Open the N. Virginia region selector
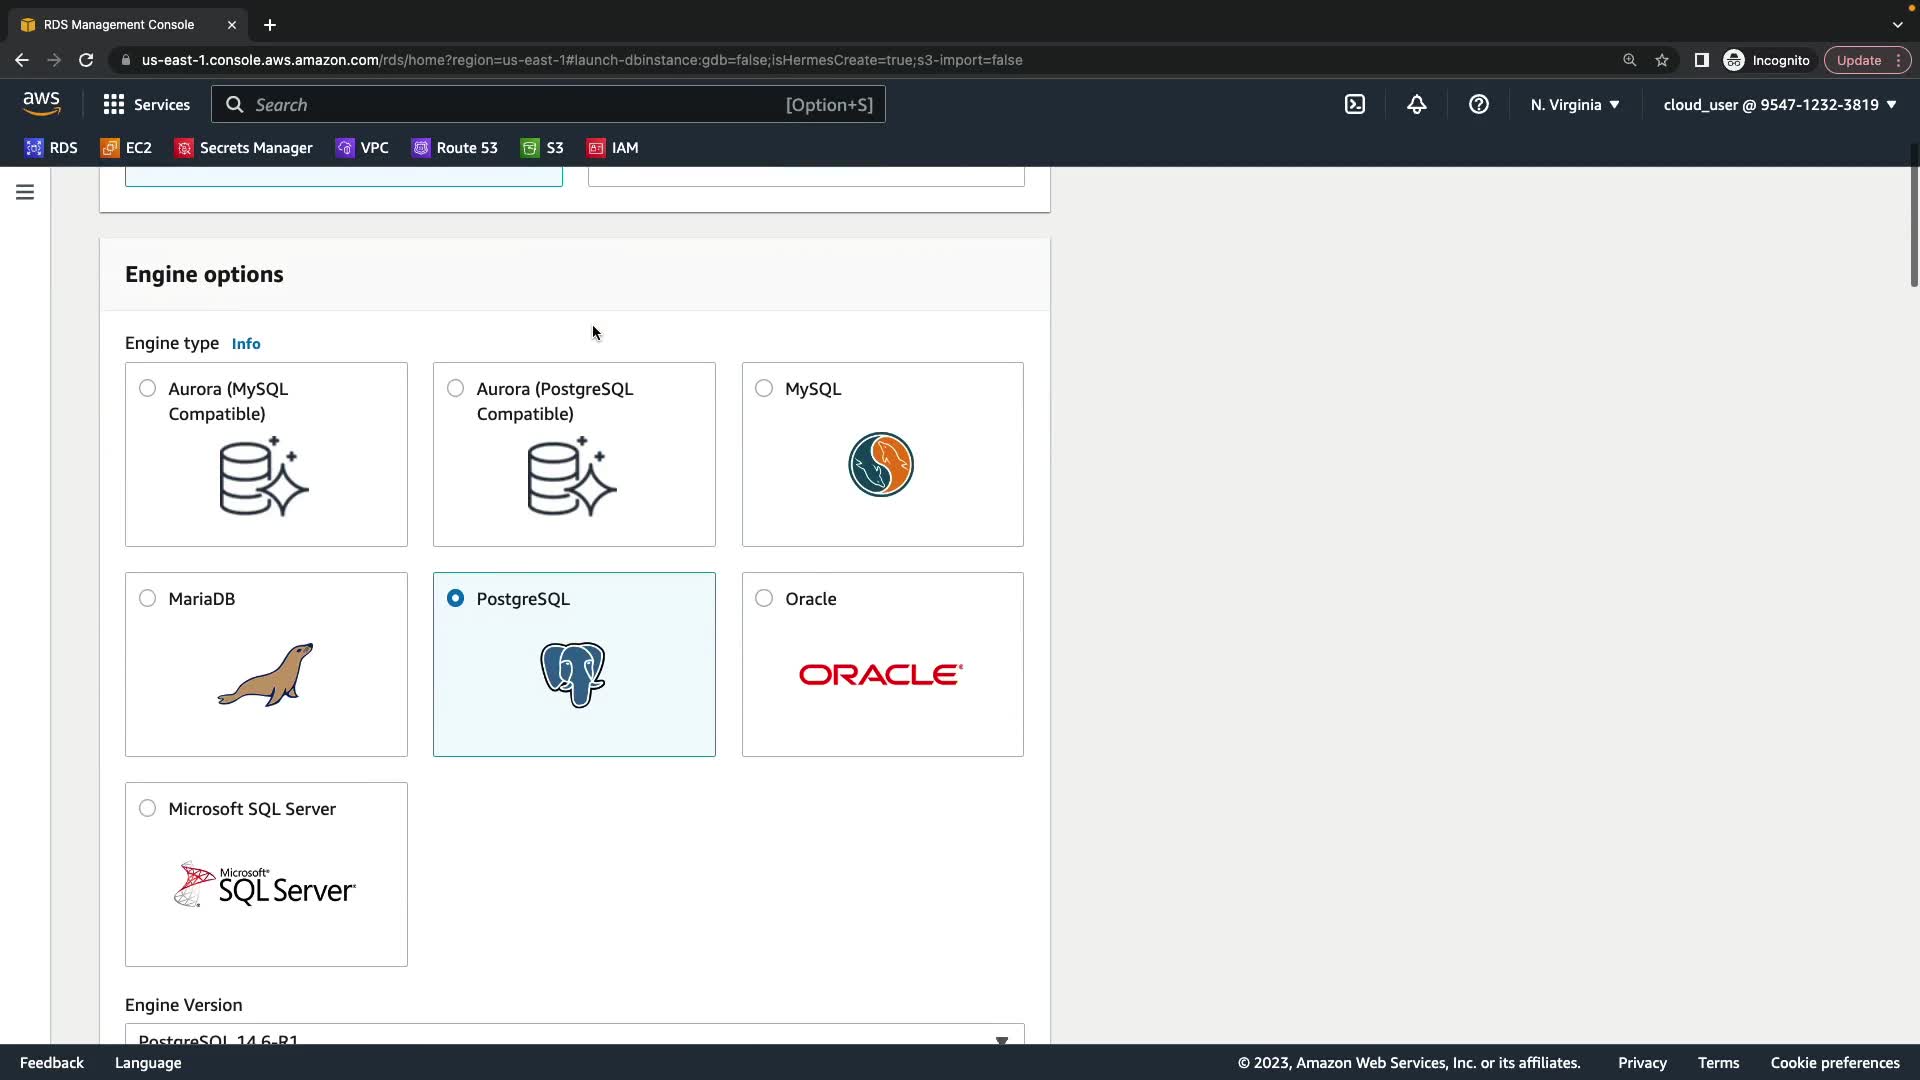The width and height of the screenshot is (1920, 1080). pyautogui.click(x=1575, y=104)
